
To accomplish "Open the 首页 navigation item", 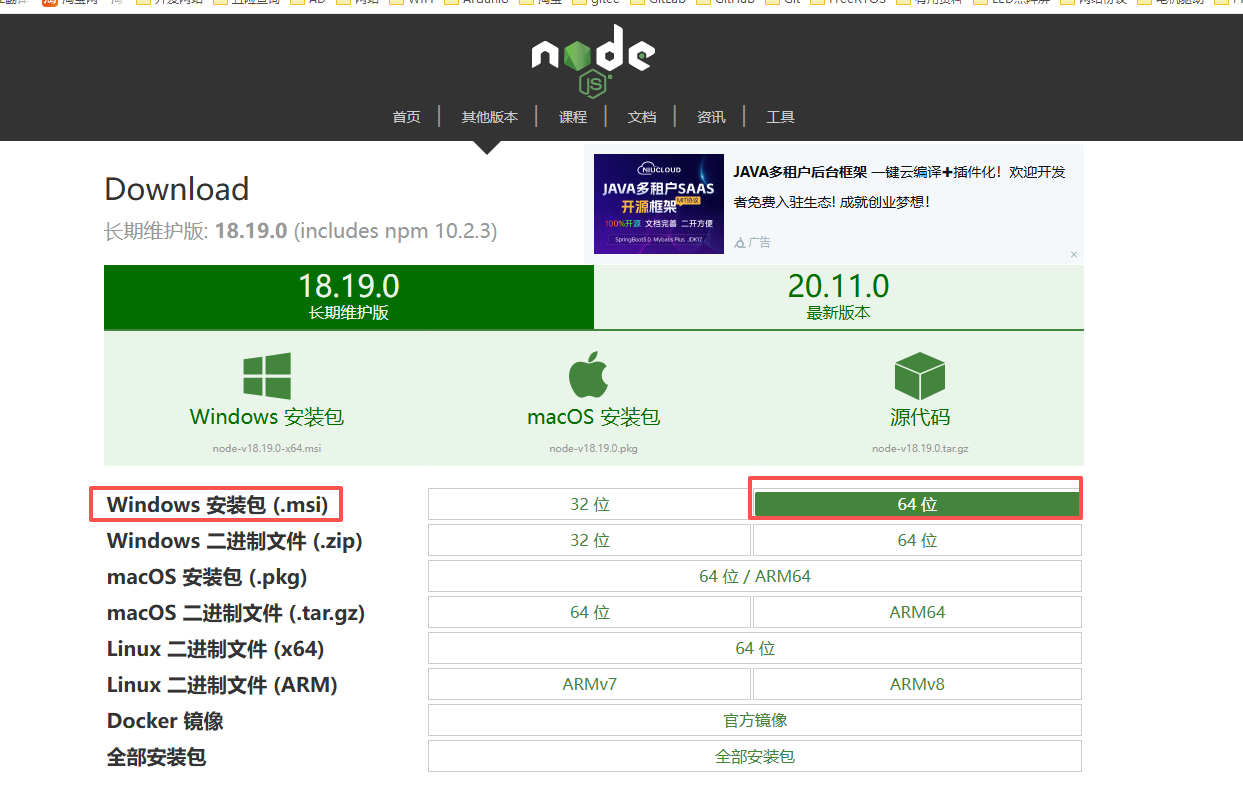I will (x=406, y=117).
